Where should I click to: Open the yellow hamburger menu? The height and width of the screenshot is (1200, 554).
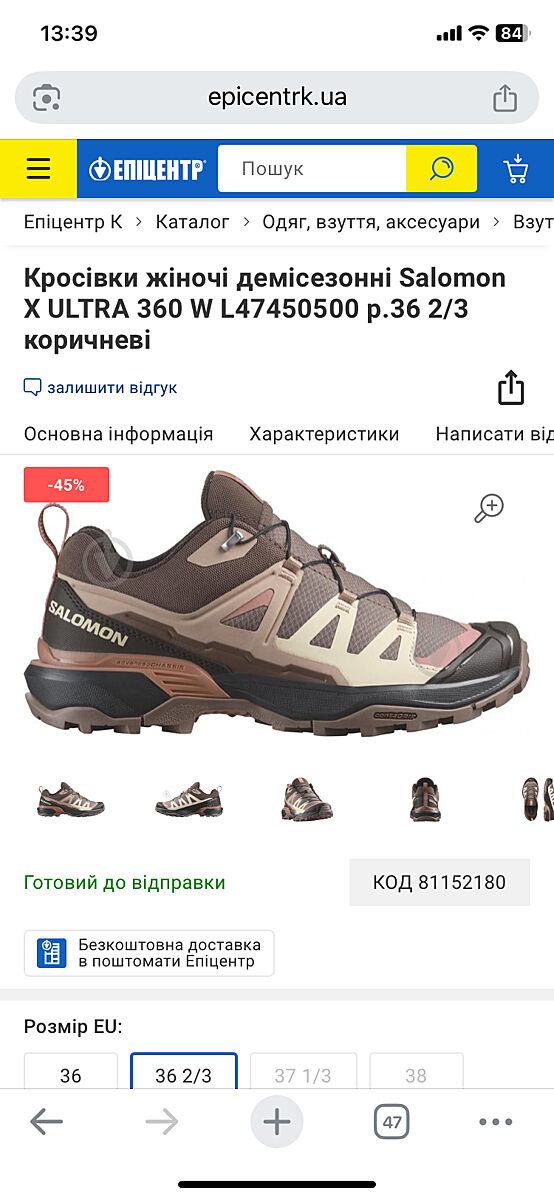tap(38, 169)
